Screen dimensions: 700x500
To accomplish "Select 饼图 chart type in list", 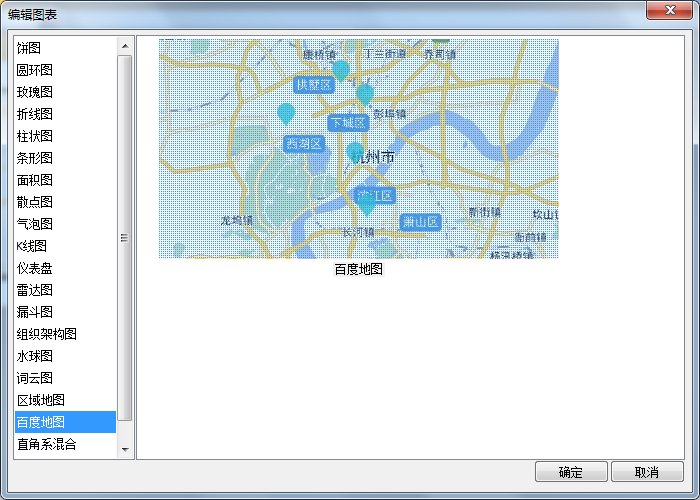I will [29, 48].
